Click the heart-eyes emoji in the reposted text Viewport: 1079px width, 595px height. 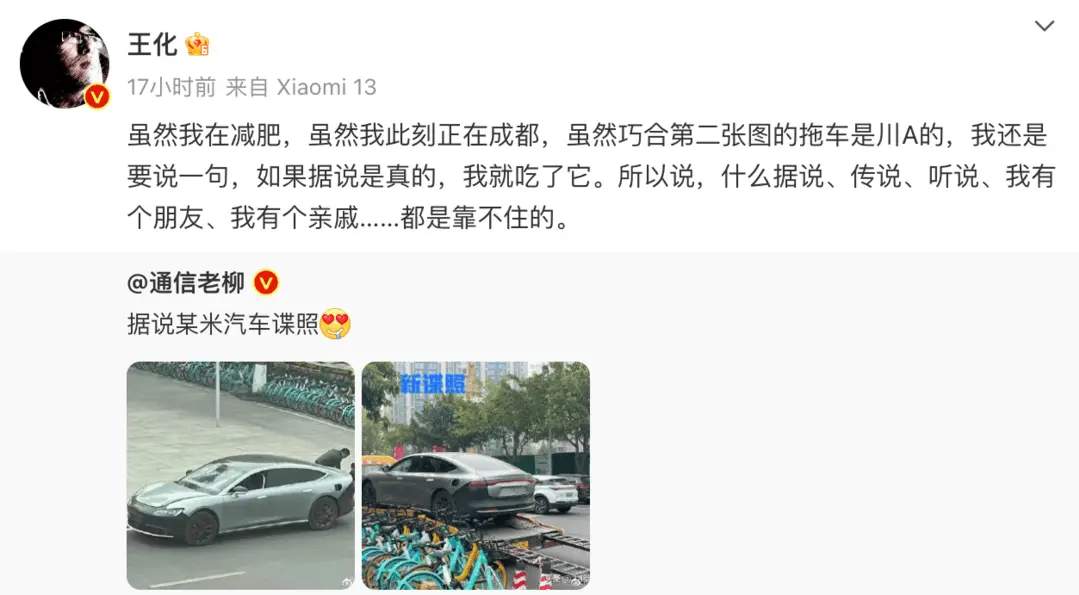tap(335, 323)
